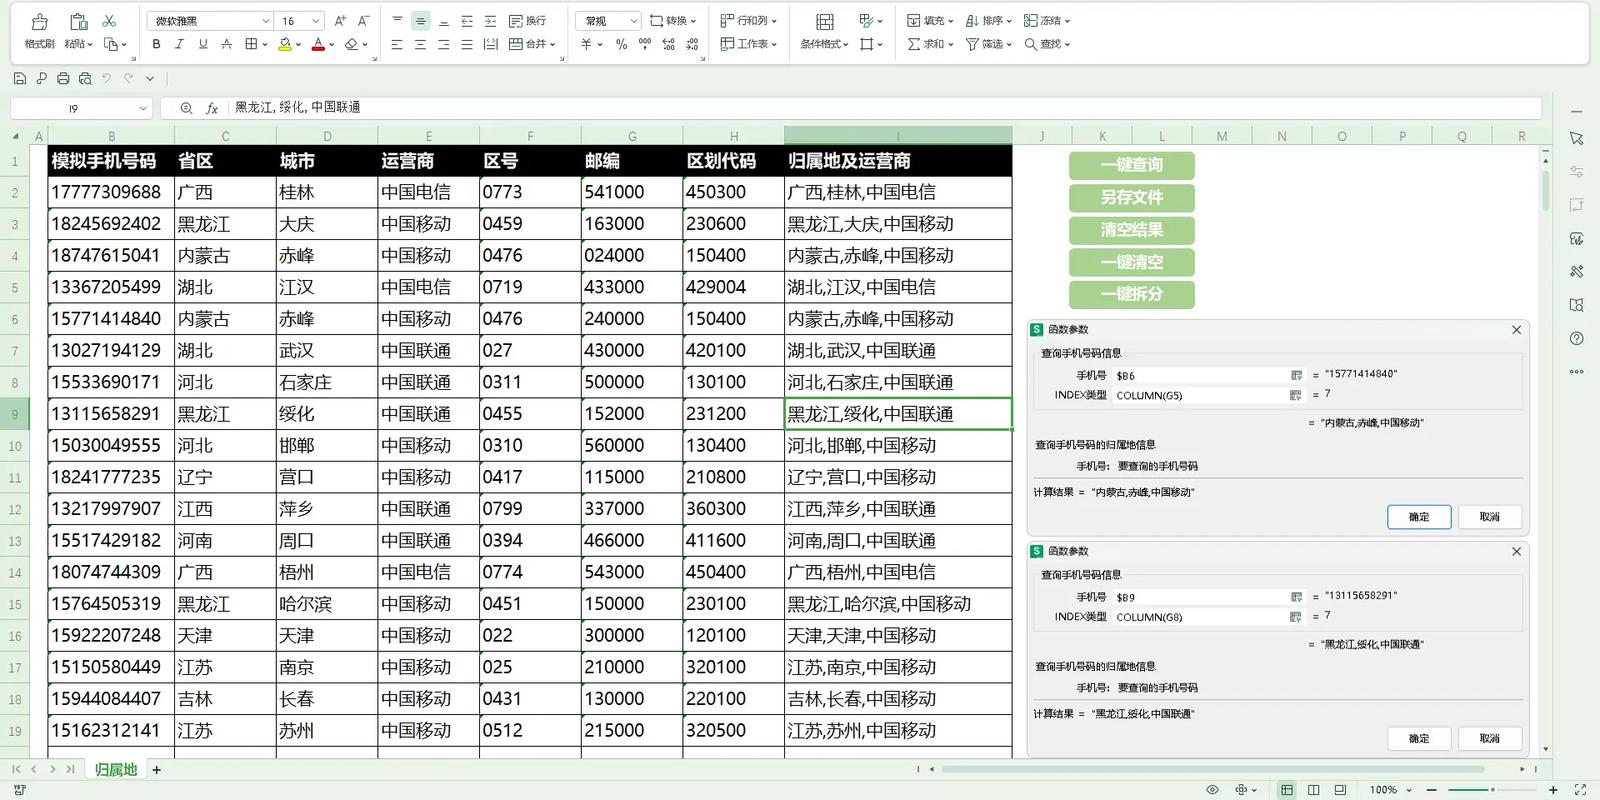Click the insert function fx icon
The image size is (1600, 800).
click(x=212, y=108)
